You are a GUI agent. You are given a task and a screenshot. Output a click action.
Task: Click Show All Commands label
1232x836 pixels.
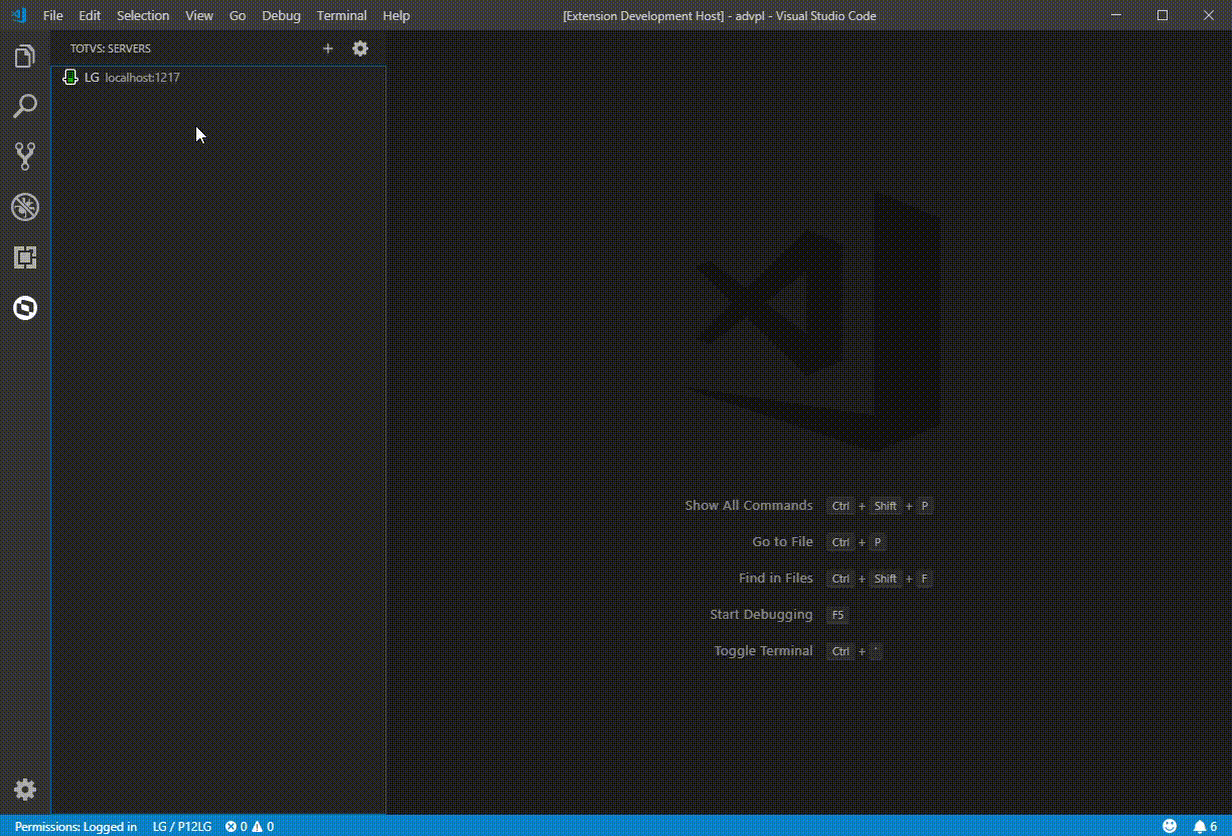[x=749, y=505]
